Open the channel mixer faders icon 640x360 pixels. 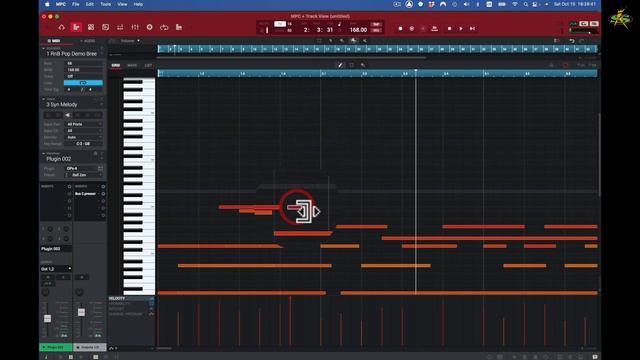135,27
